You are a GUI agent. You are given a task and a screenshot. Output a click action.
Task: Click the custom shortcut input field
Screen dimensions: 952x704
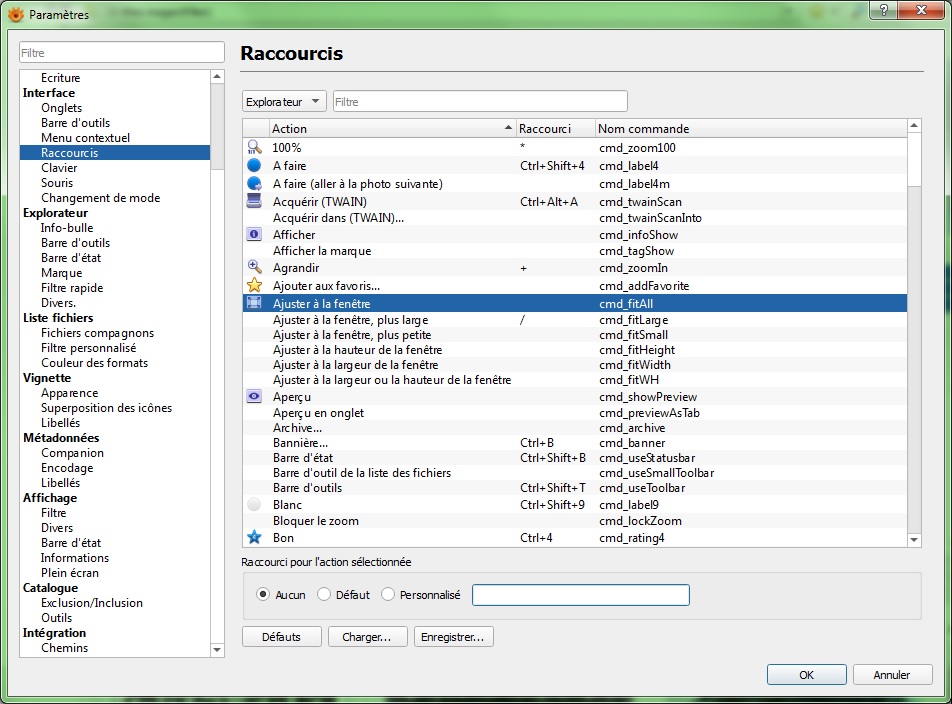click(x=580, y=595)
